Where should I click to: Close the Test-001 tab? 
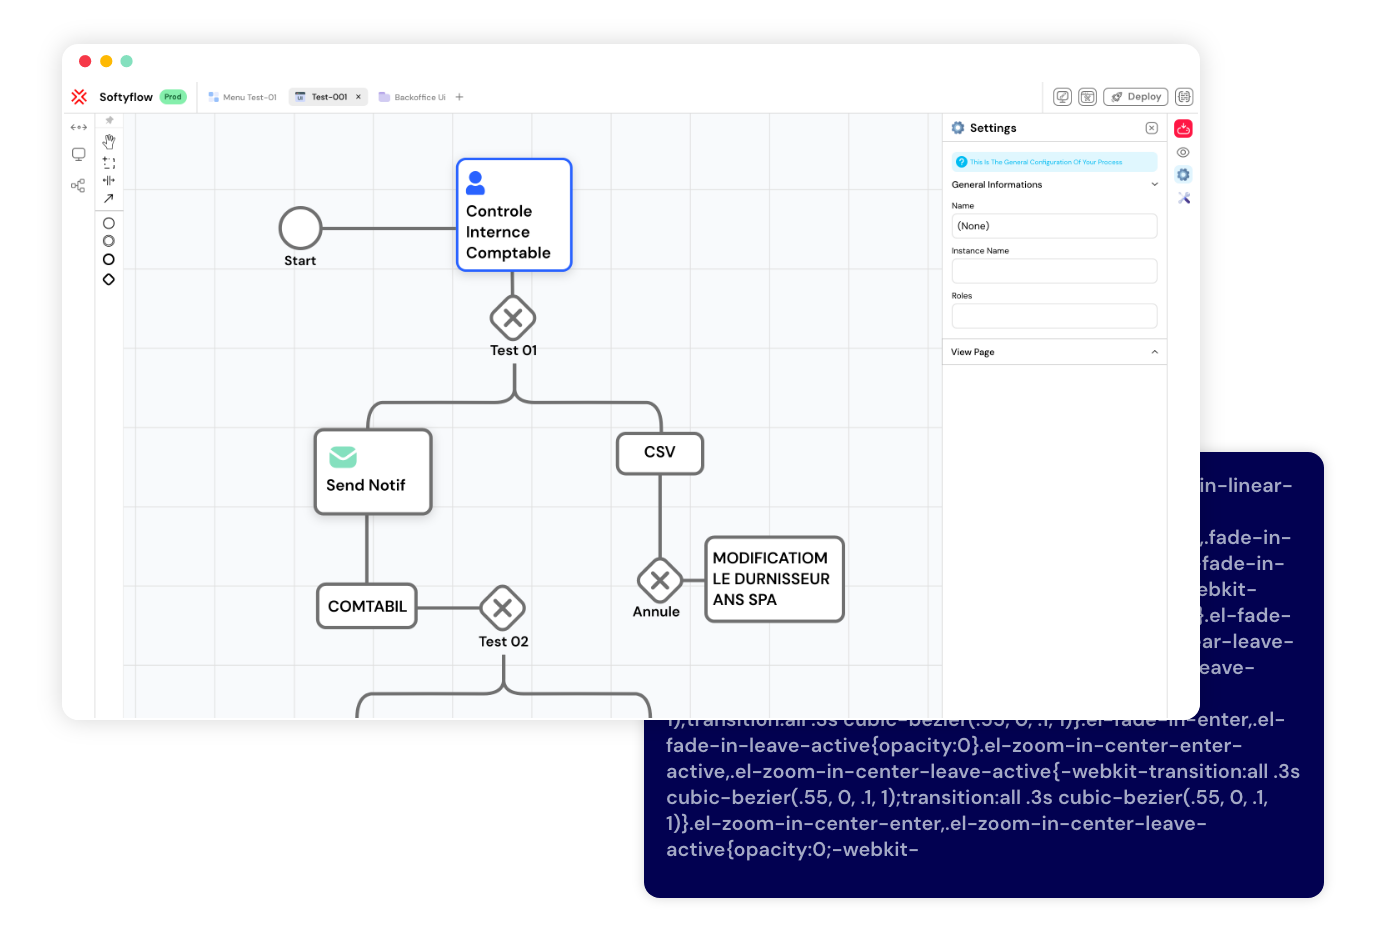coord(358,97)
